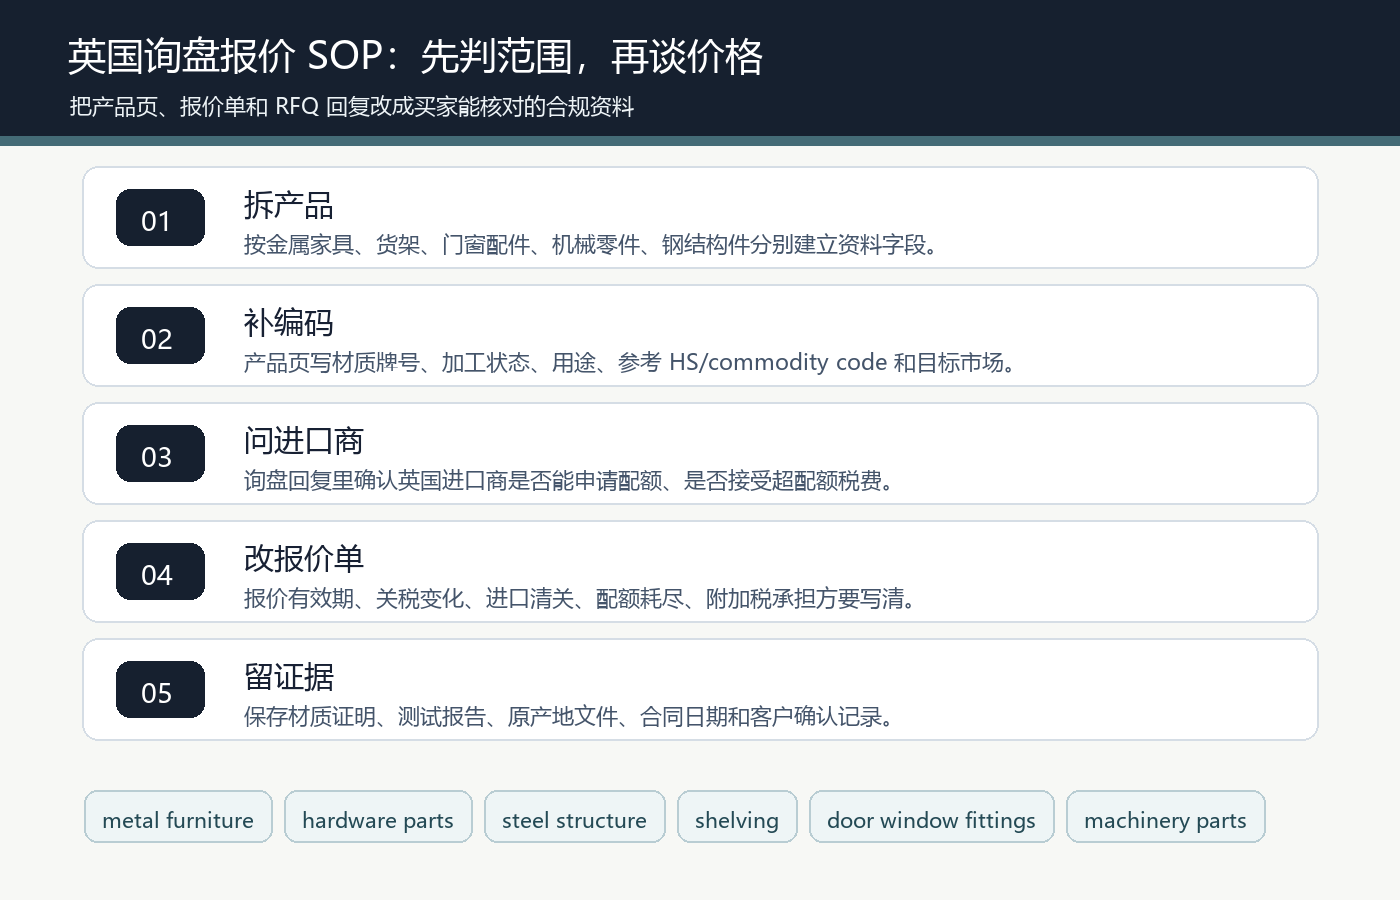The height and width of the screenshot is (900, 1400).
Task: Click the hardware parts tag
Action: tap(378, 817)
